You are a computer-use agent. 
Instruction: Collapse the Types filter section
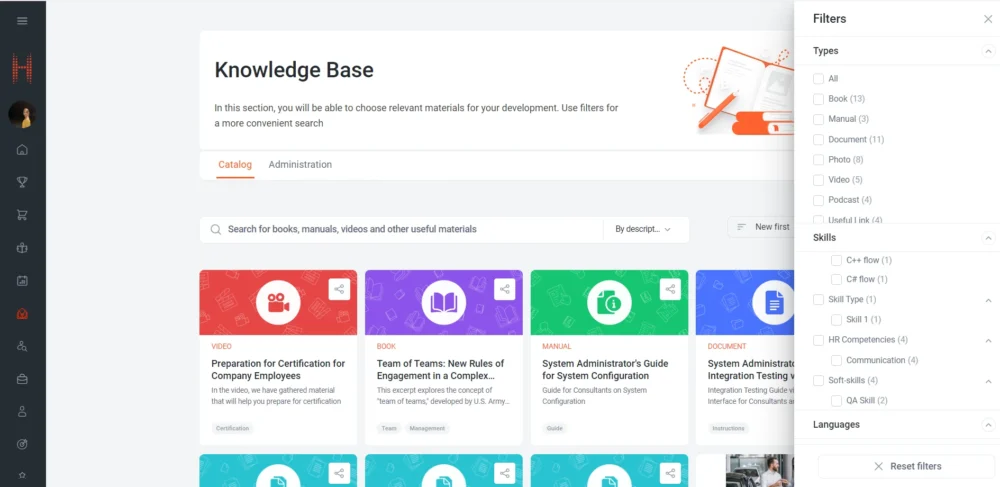pyautogui.click(x=988, y=51)
